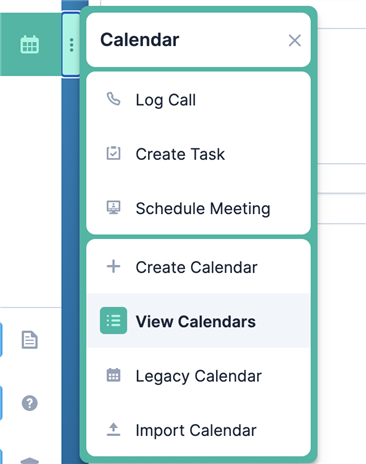This screenshot has width=366, height=464.
Task: Click the phone icon beside Log Call
Action: click(x=113, y=99)
